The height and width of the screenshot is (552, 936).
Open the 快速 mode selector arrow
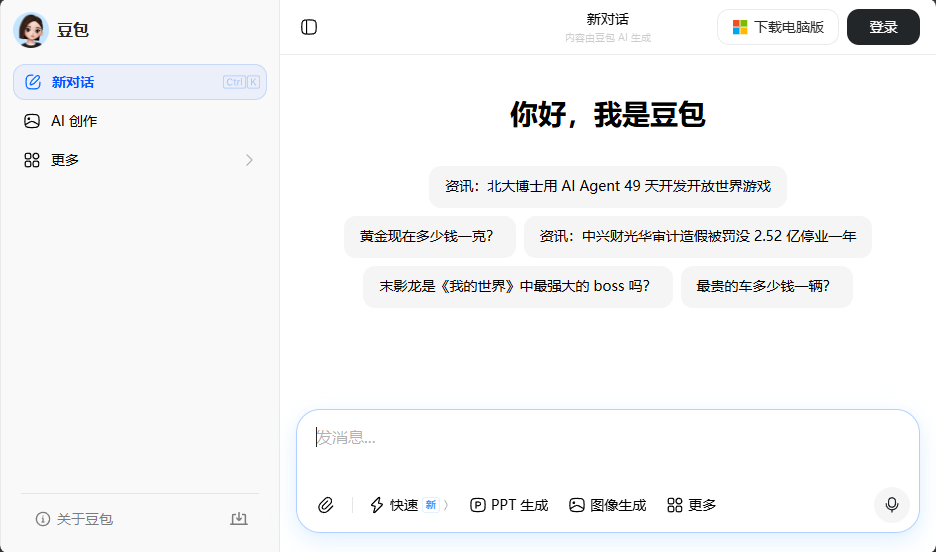446,505
